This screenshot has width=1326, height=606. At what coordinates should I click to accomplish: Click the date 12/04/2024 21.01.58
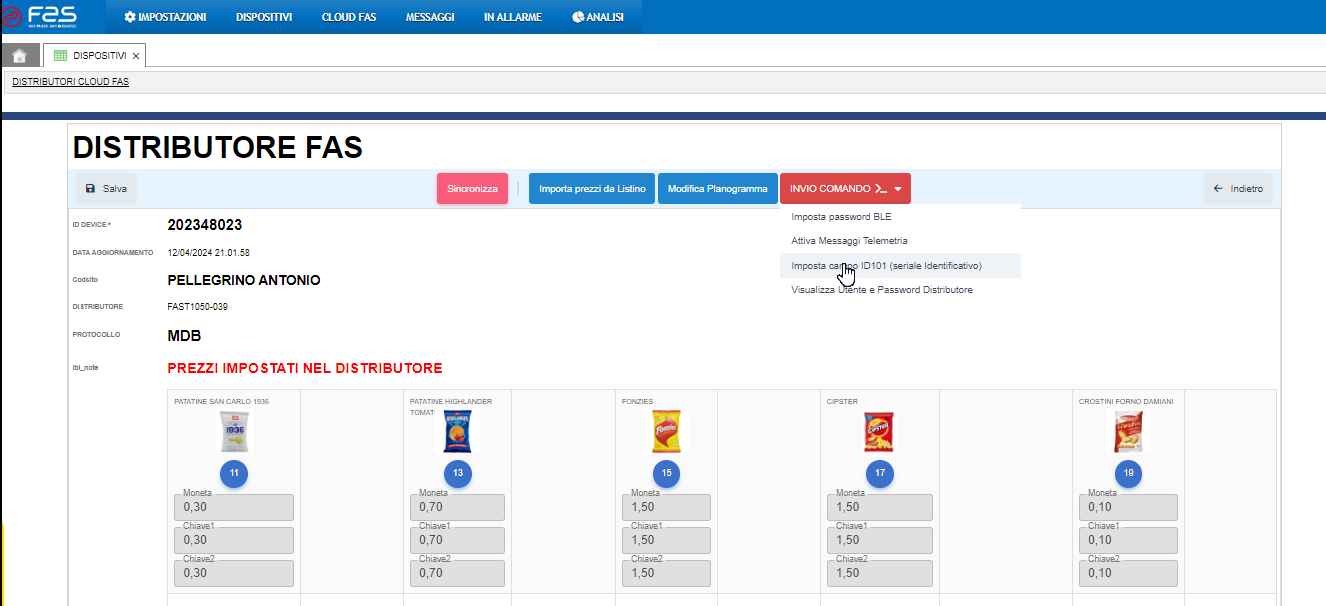tap(209, 252)
